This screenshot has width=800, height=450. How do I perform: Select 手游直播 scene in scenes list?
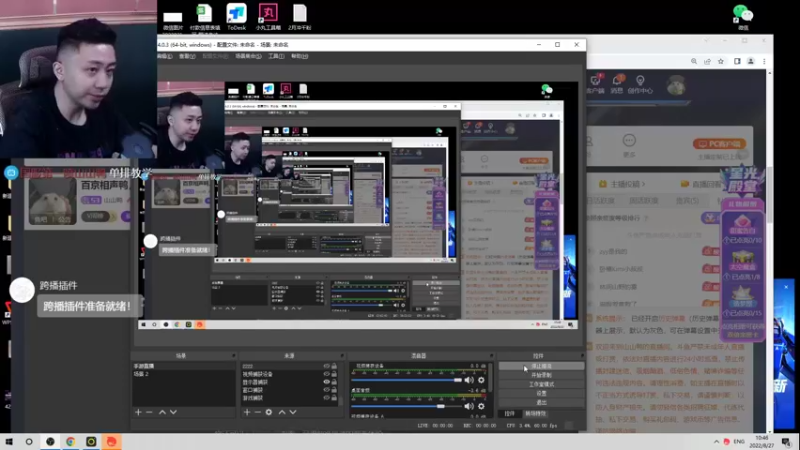click(x=183, y=366)
